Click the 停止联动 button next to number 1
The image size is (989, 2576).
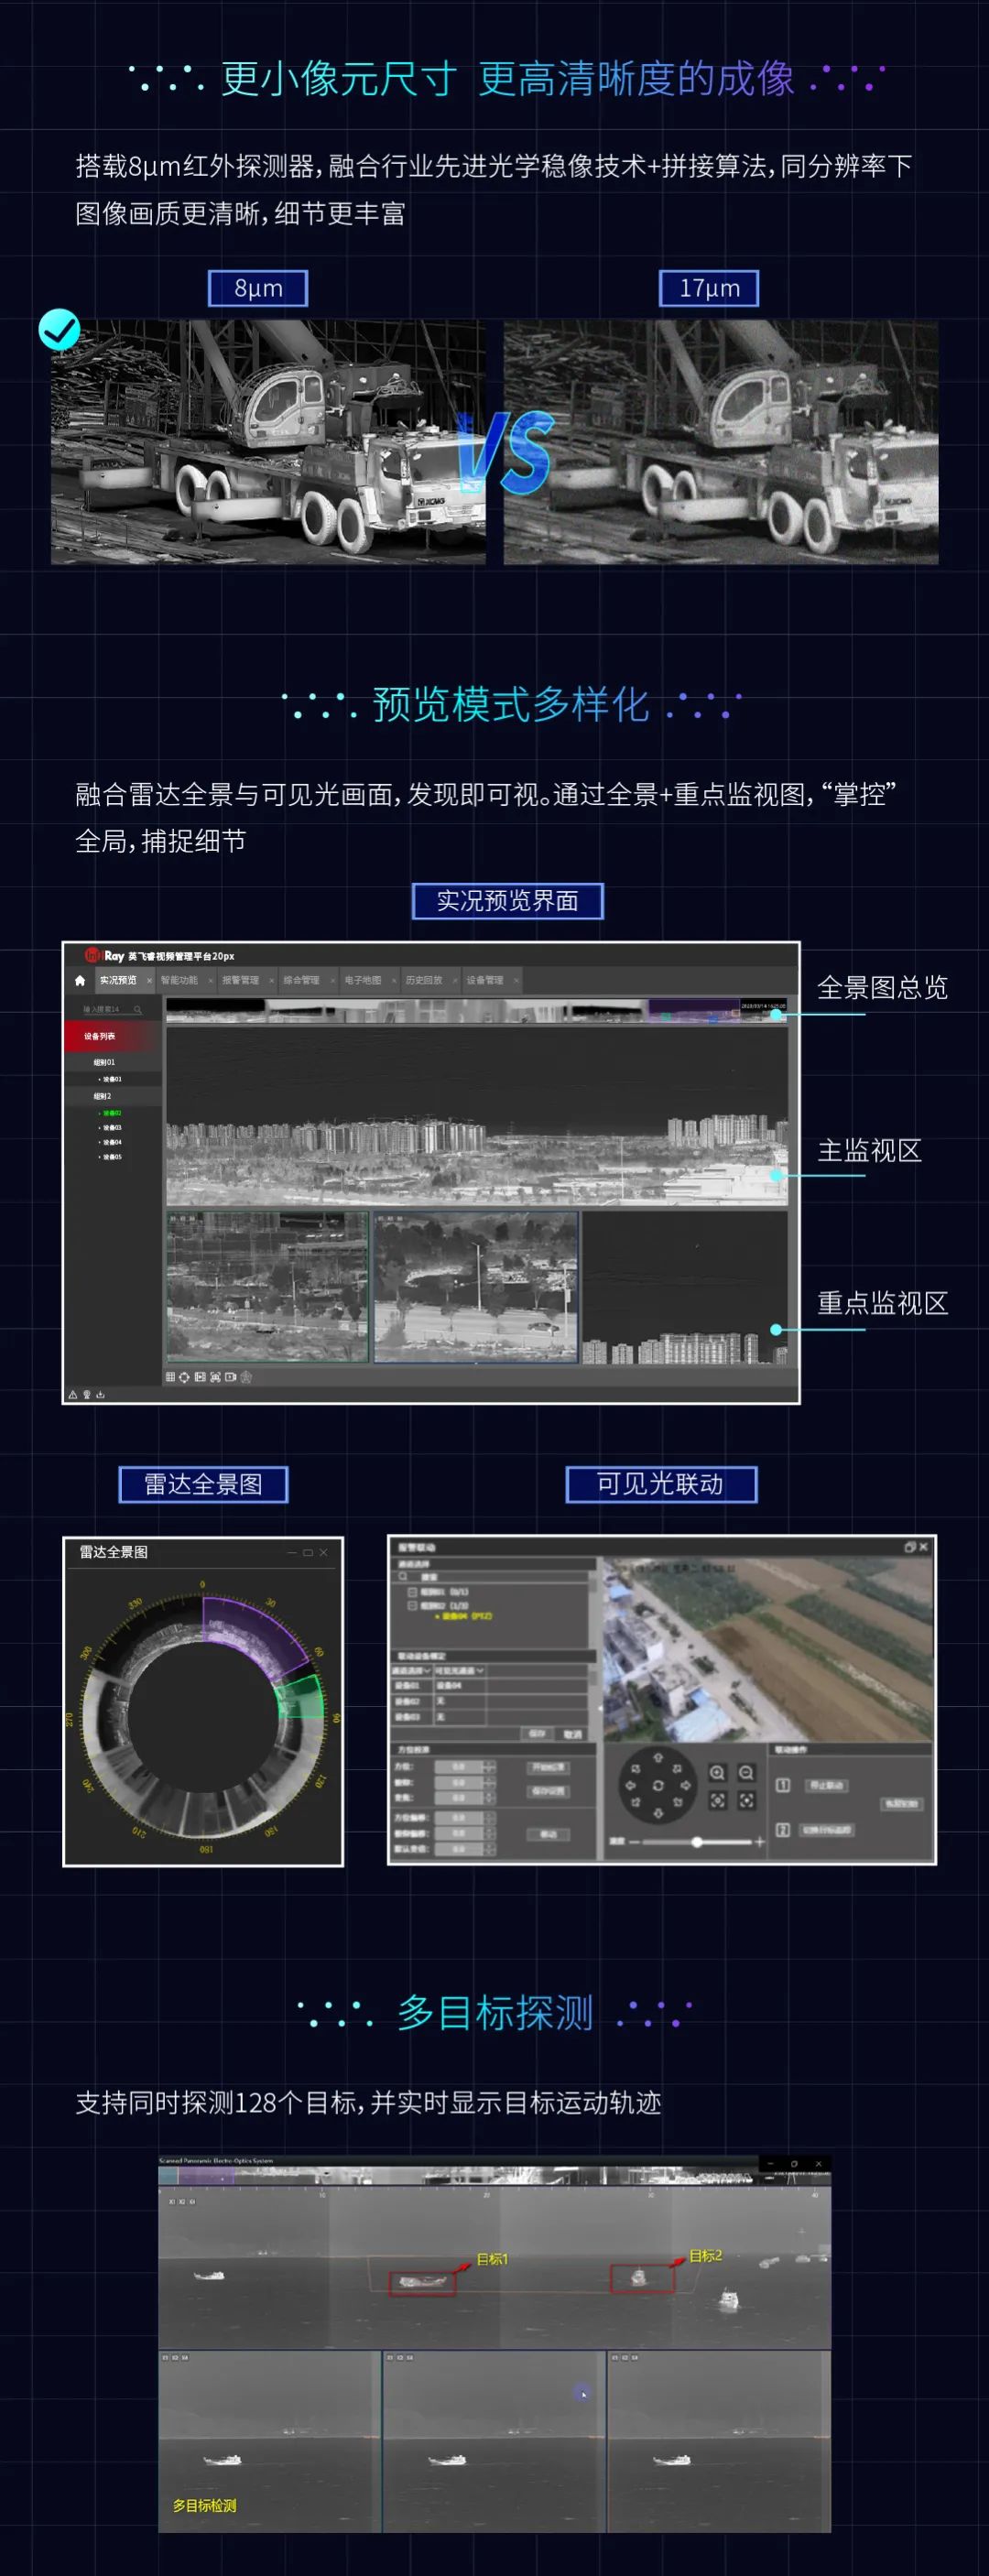(x=827, y=1786)
